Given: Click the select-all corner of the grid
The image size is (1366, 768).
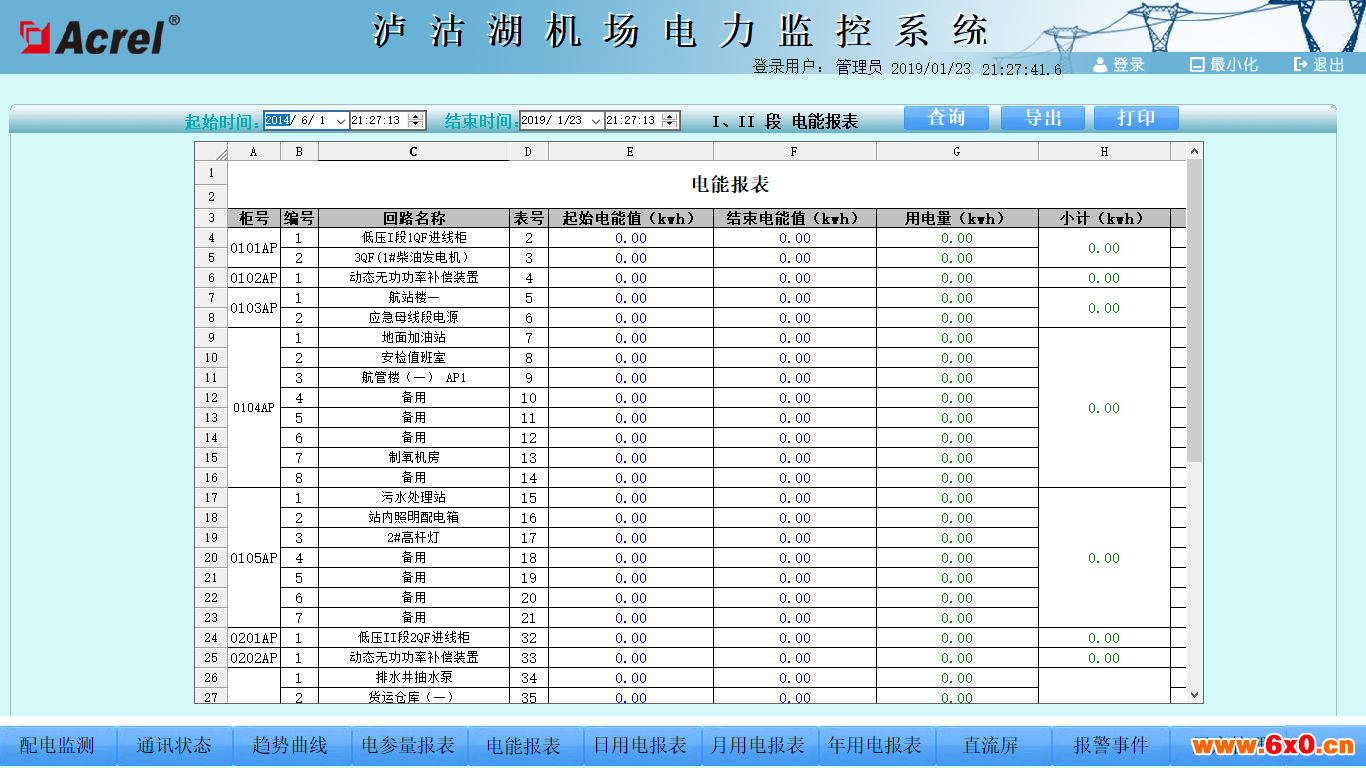Looking at the screenshot, I should coord(211,152).
